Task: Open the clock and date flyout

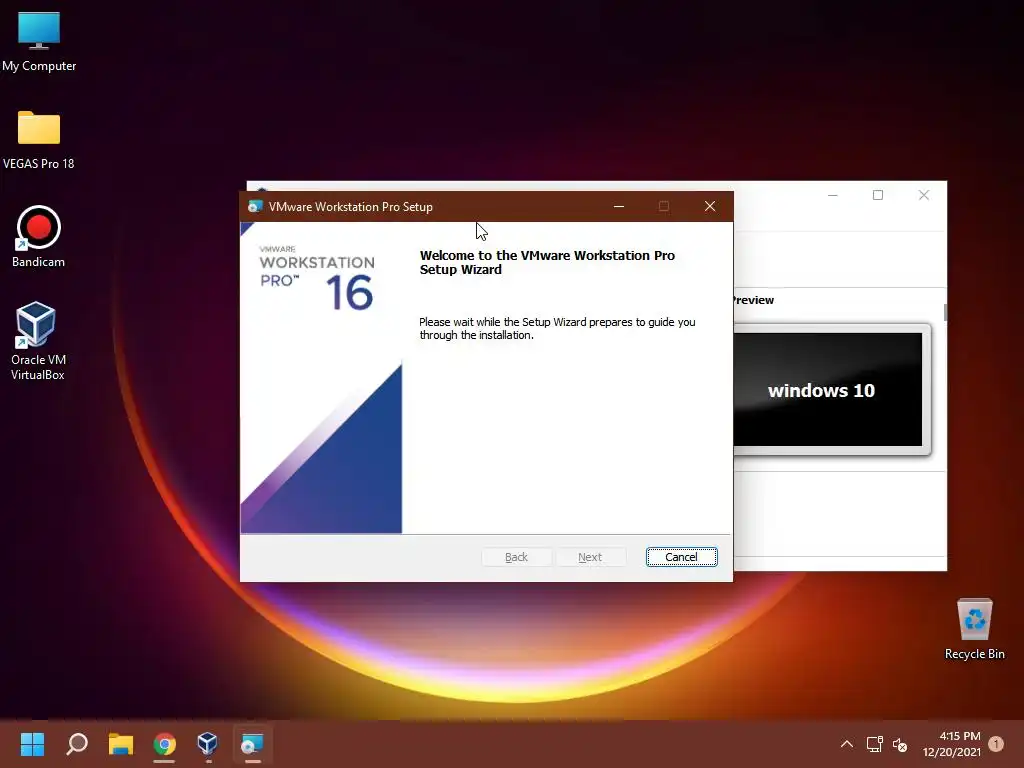Action: click(x=951, y=744)
